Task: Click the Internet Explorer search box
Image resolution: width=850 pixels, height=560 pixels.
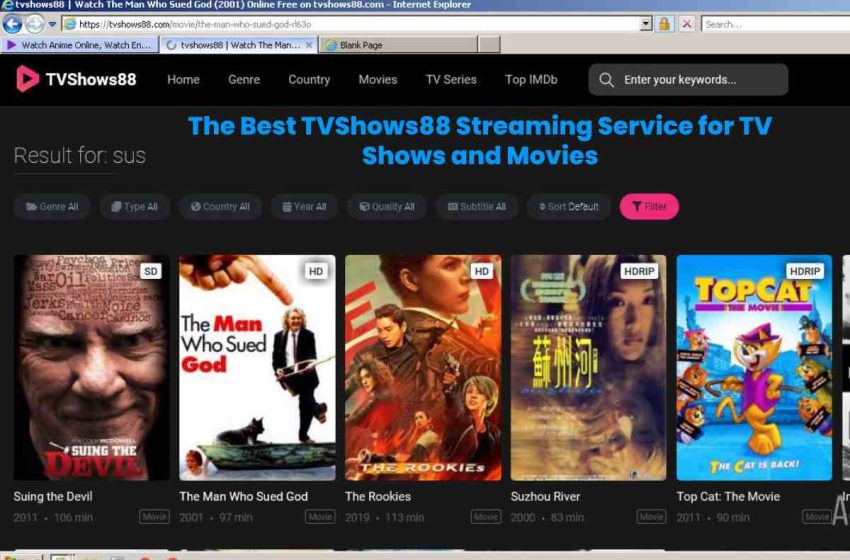Action: (775, 24)
